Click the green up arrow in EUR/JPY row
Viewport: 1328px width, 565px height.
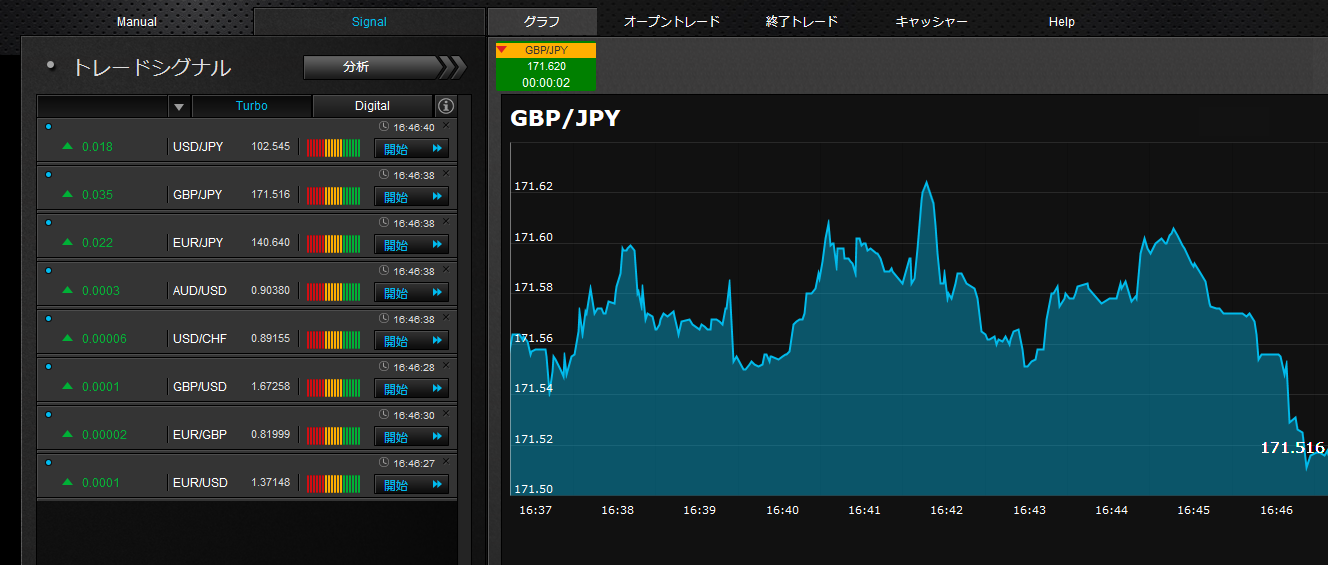68,242
